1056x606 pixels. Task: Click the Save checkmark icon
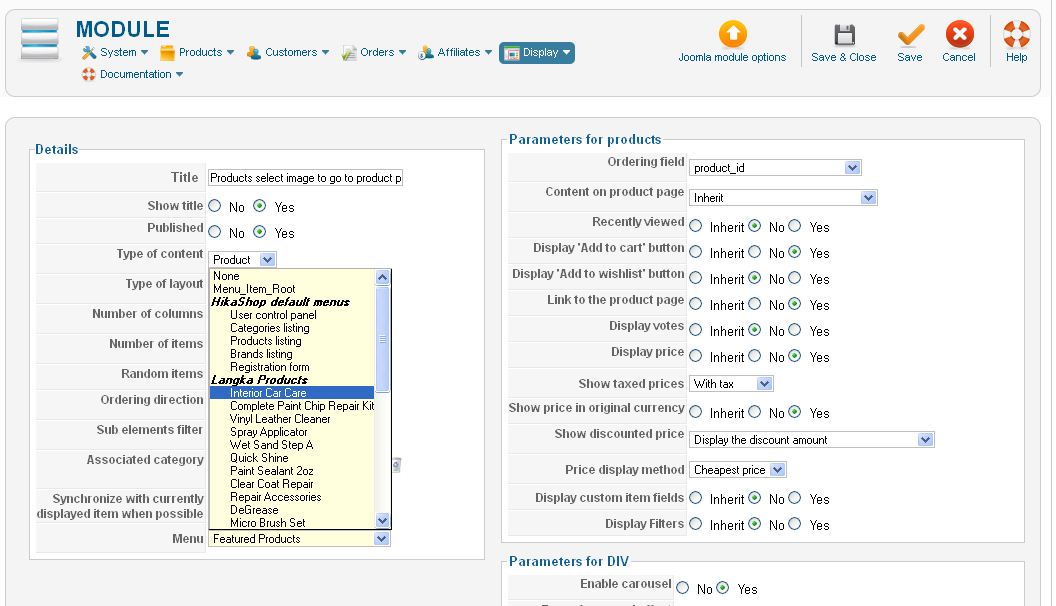(910, 35)
